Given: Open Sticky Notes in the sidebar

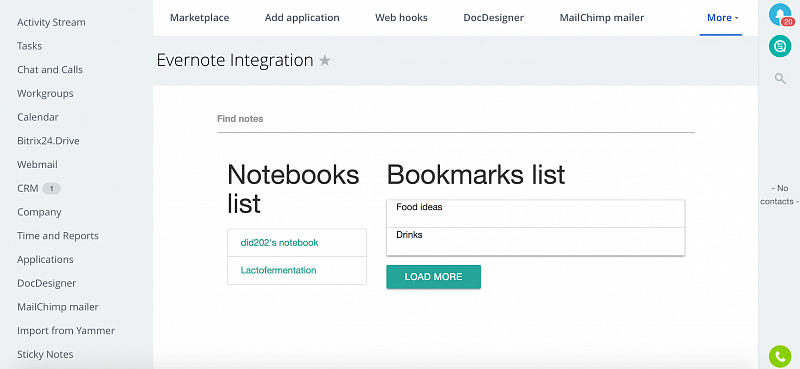Looking at the screenshot, I should coord(45,354).
